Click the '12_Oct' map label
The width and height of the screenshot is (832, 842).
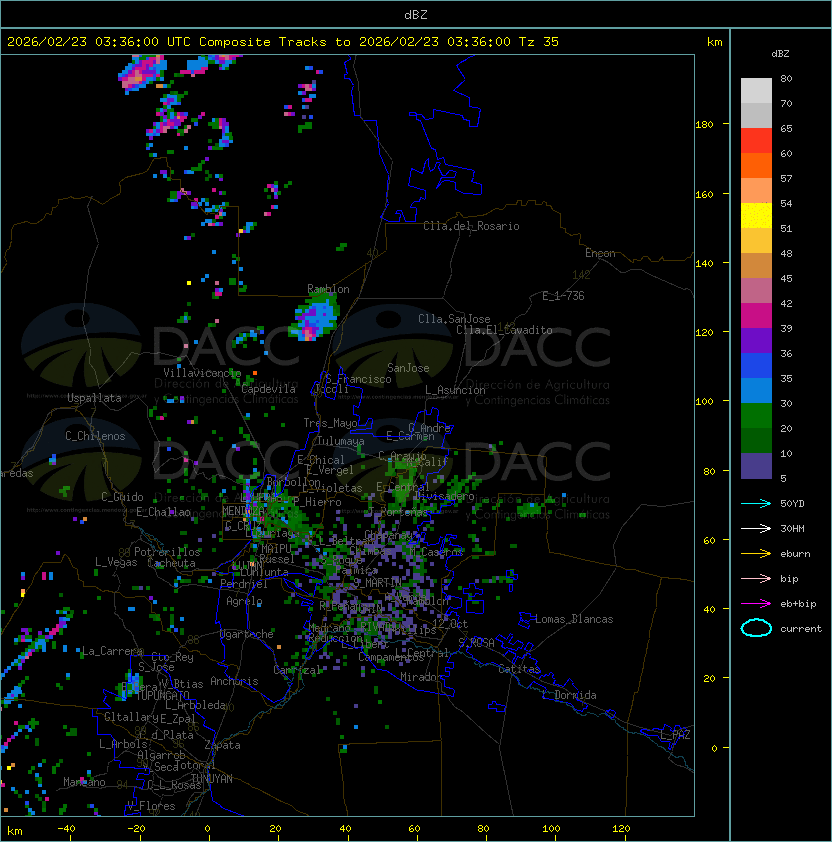(x=450, y=624)
